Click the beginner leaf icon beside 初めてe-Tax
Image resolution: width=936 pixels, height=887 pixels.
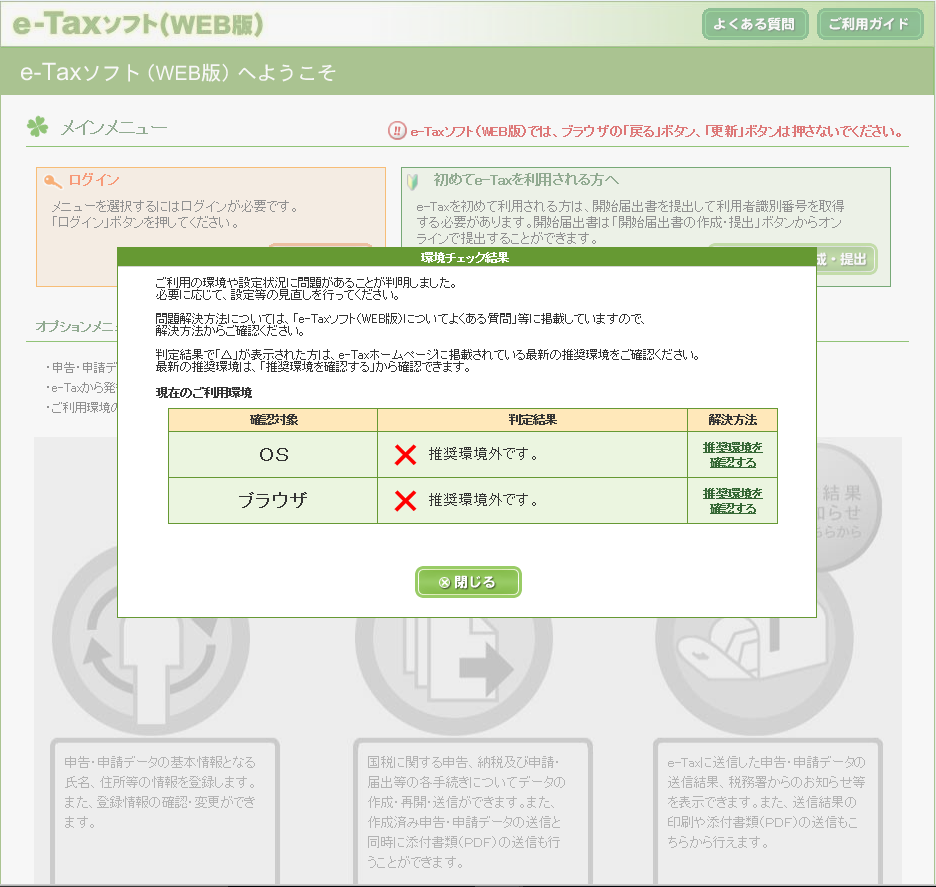point(412,181)
